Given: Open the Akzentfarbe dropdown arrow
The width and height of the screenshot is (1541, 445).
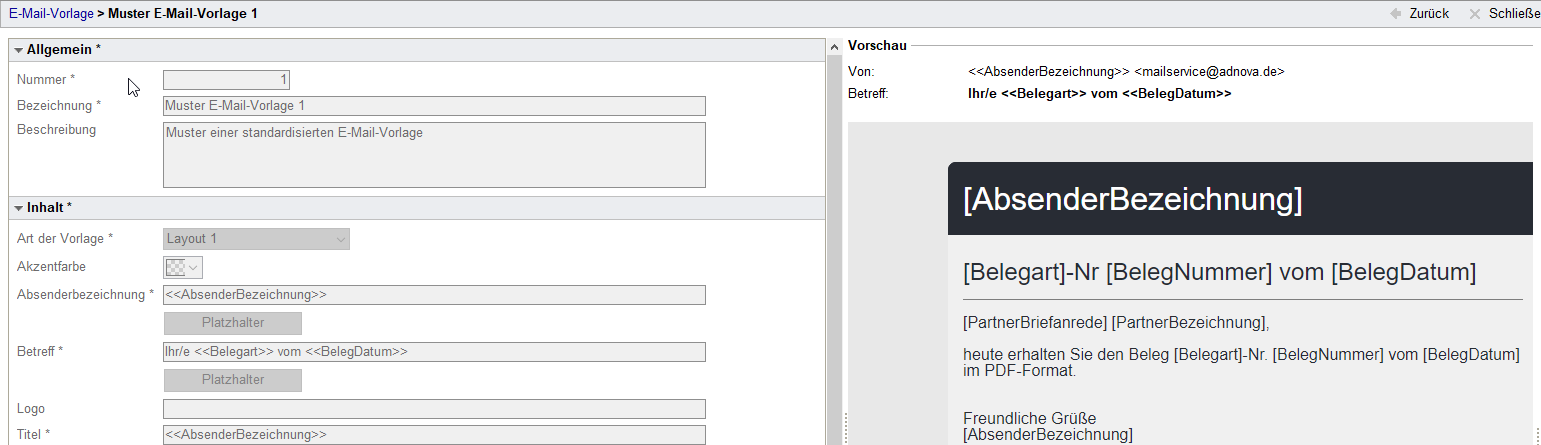Looking at the screenshot, I should (x=194, y=267).
